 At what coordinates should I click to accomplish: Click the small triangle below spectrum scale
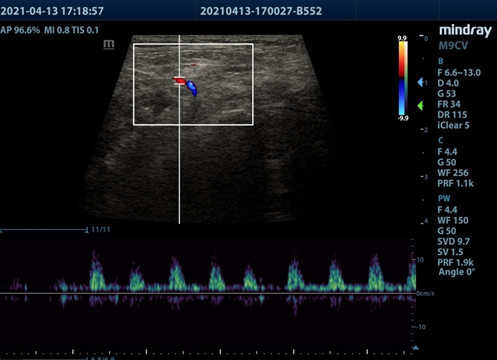tap(415, 348)
